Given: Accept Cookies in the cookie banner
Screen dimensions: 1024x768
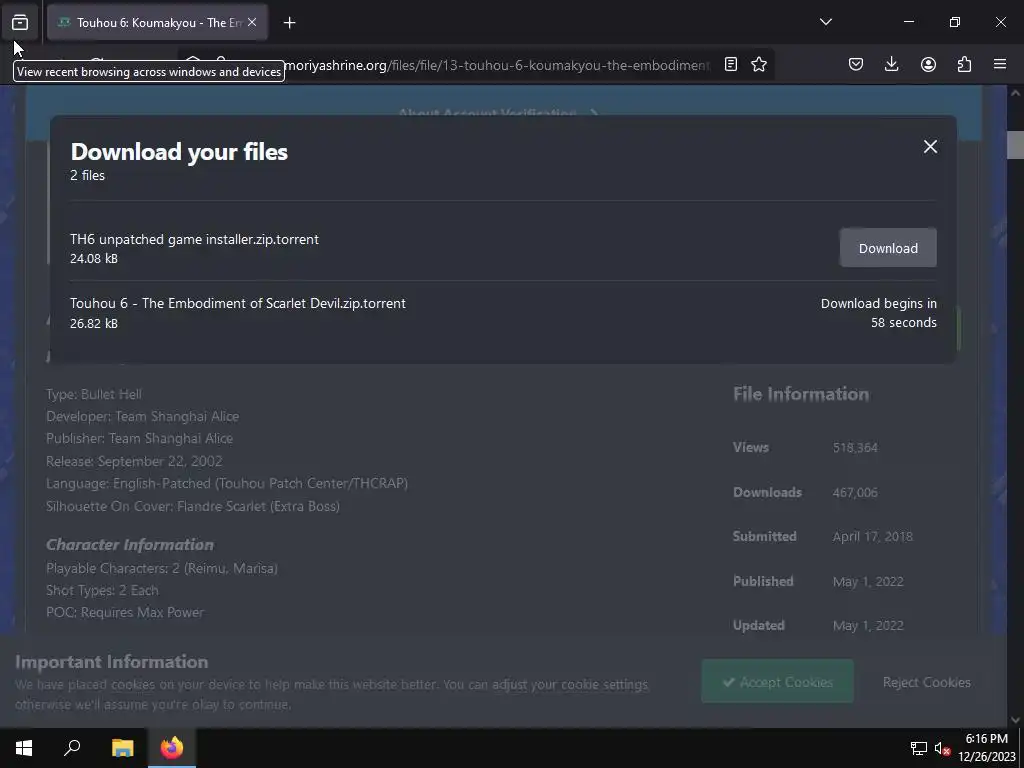Looking at the screenshot, I should pyautogui.click(x=777, y=681).
